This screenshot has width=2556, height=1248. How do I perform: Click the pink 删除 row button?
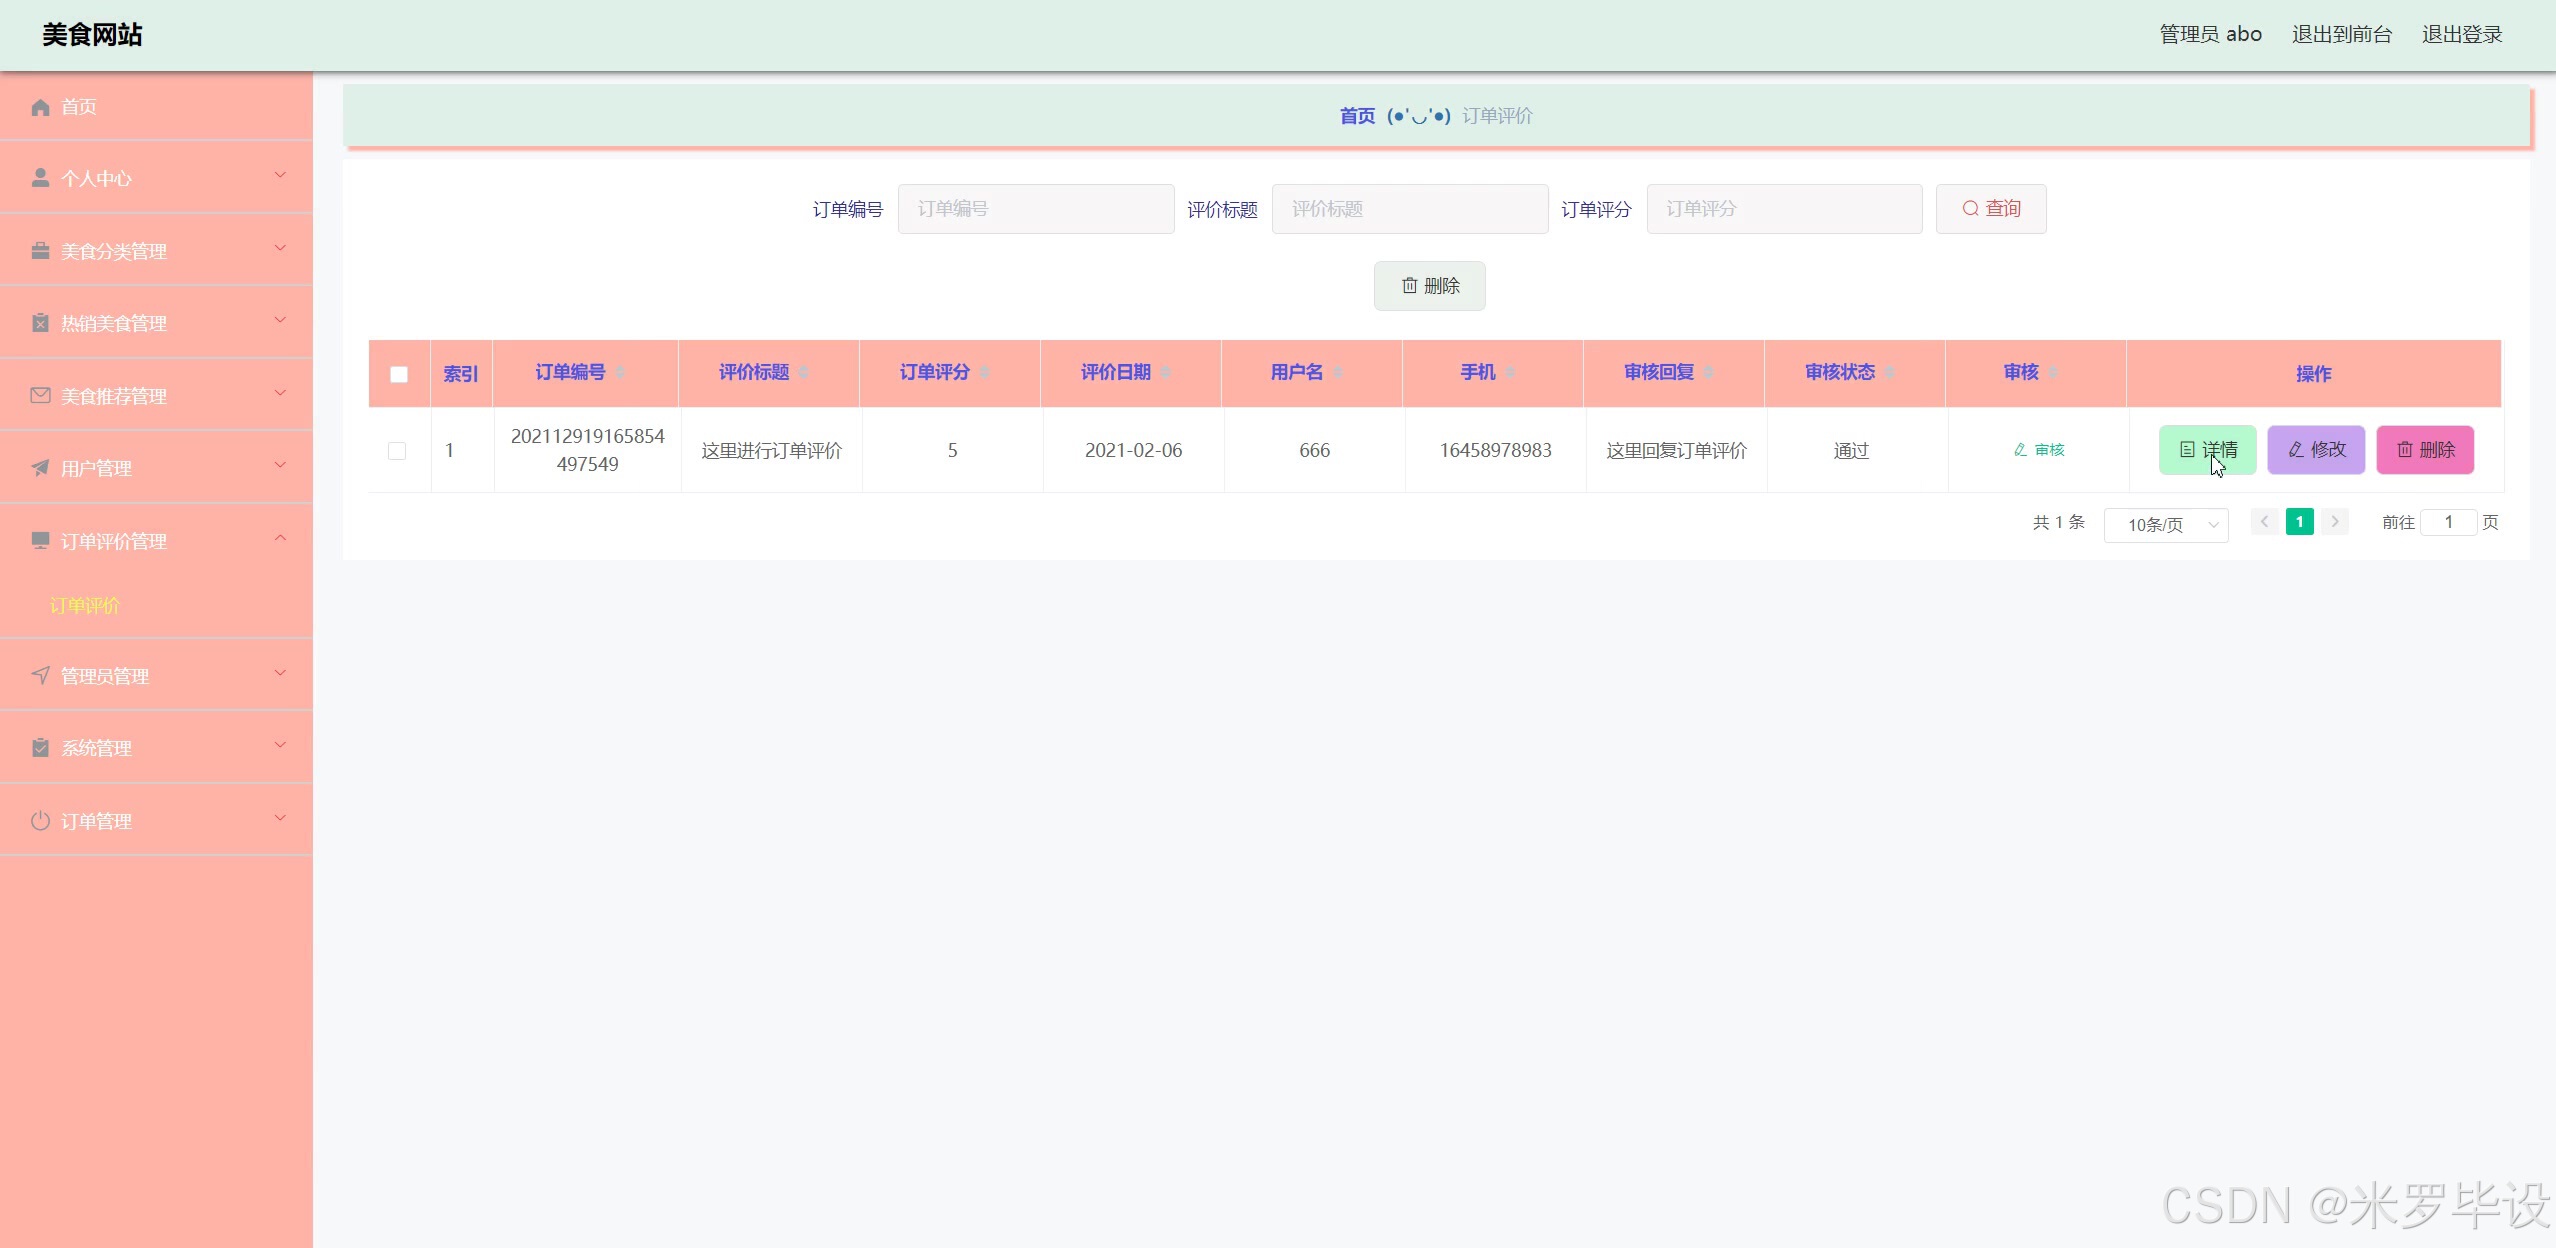click(2424, 450)
